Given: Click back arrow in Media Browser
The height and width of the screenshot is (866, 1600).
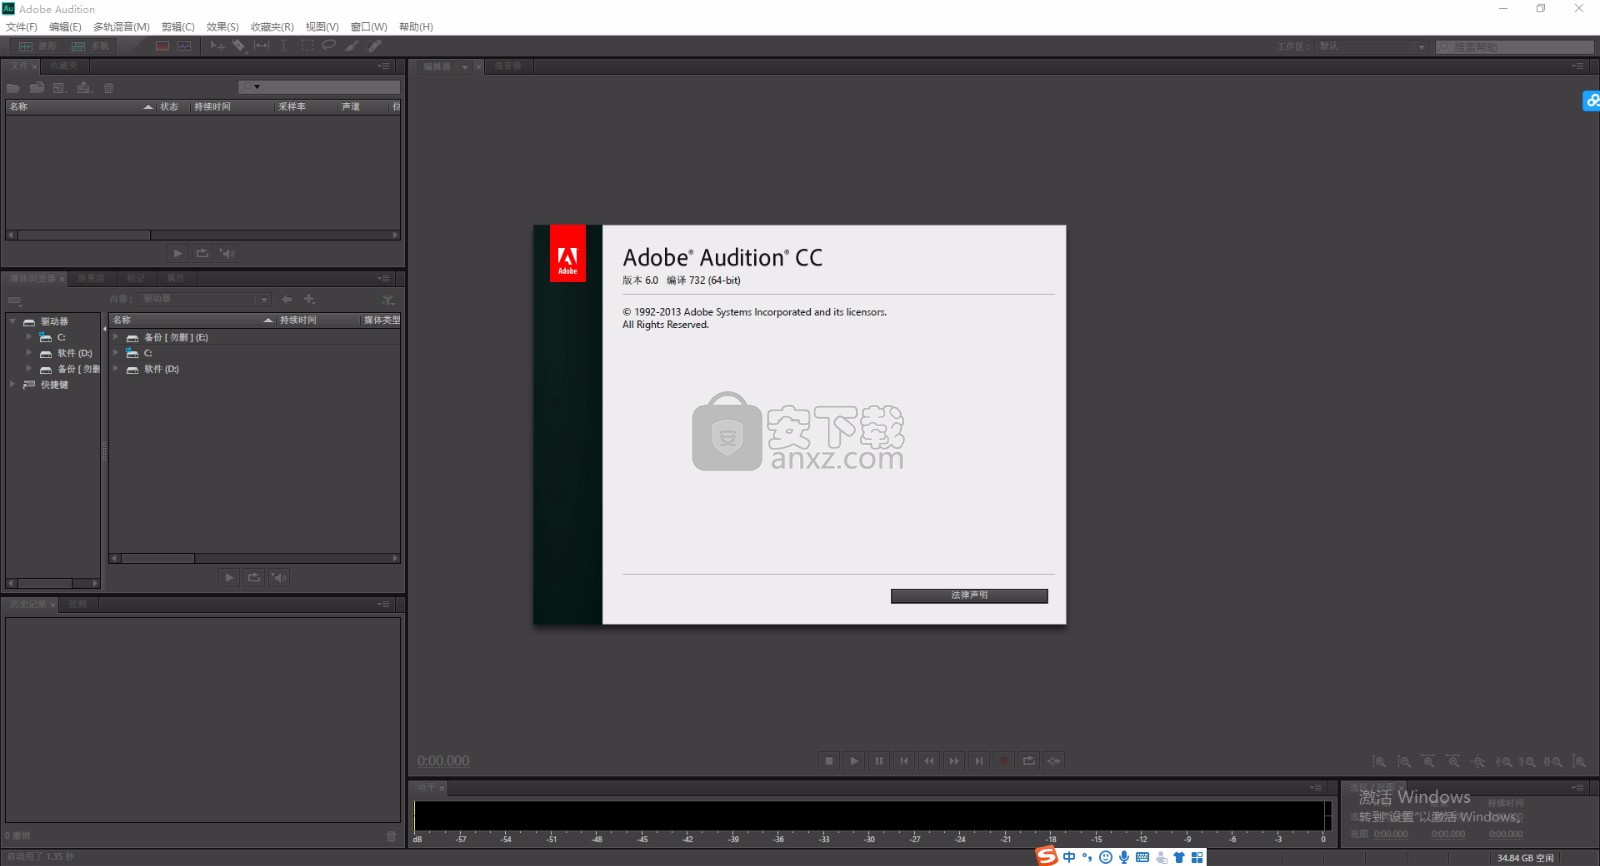Looking at the screenshot, I should coord(287,299).
